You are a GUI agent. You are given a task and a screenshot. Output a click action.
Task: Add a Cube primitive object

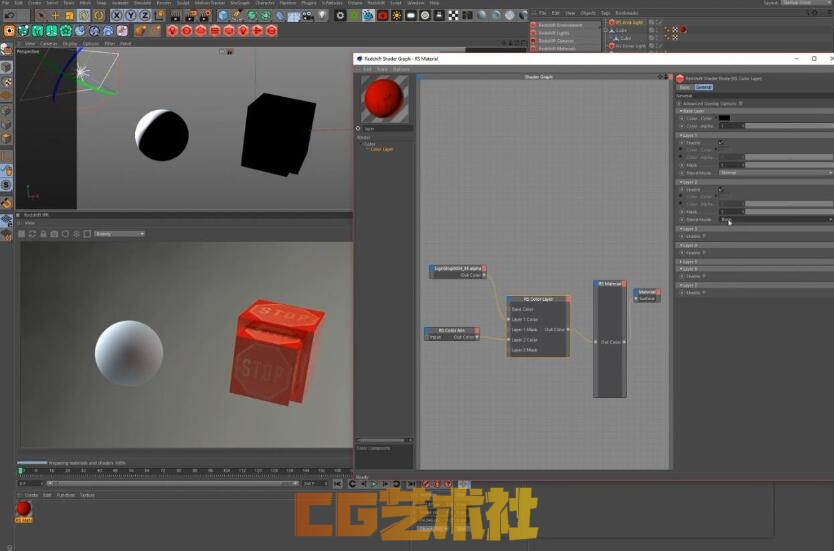tap(223, 15)
